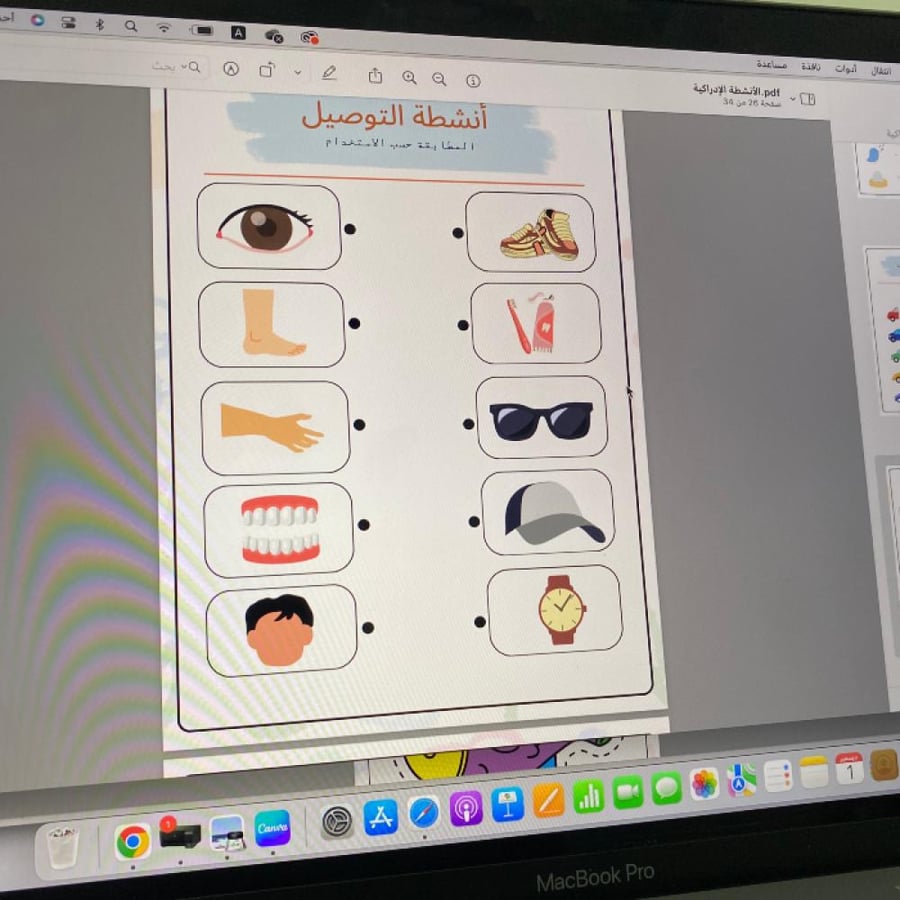Open the انتقال menu

point(880,71)
